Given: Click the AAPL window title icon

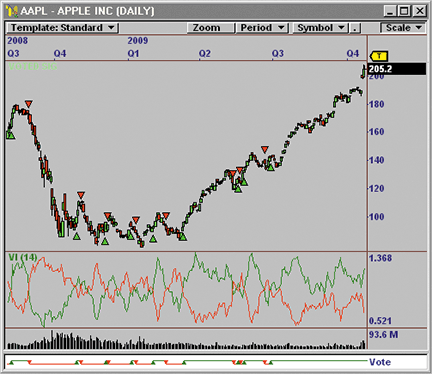Looking at the screenshot, I should pyautogui.click(x=12, y=11).
